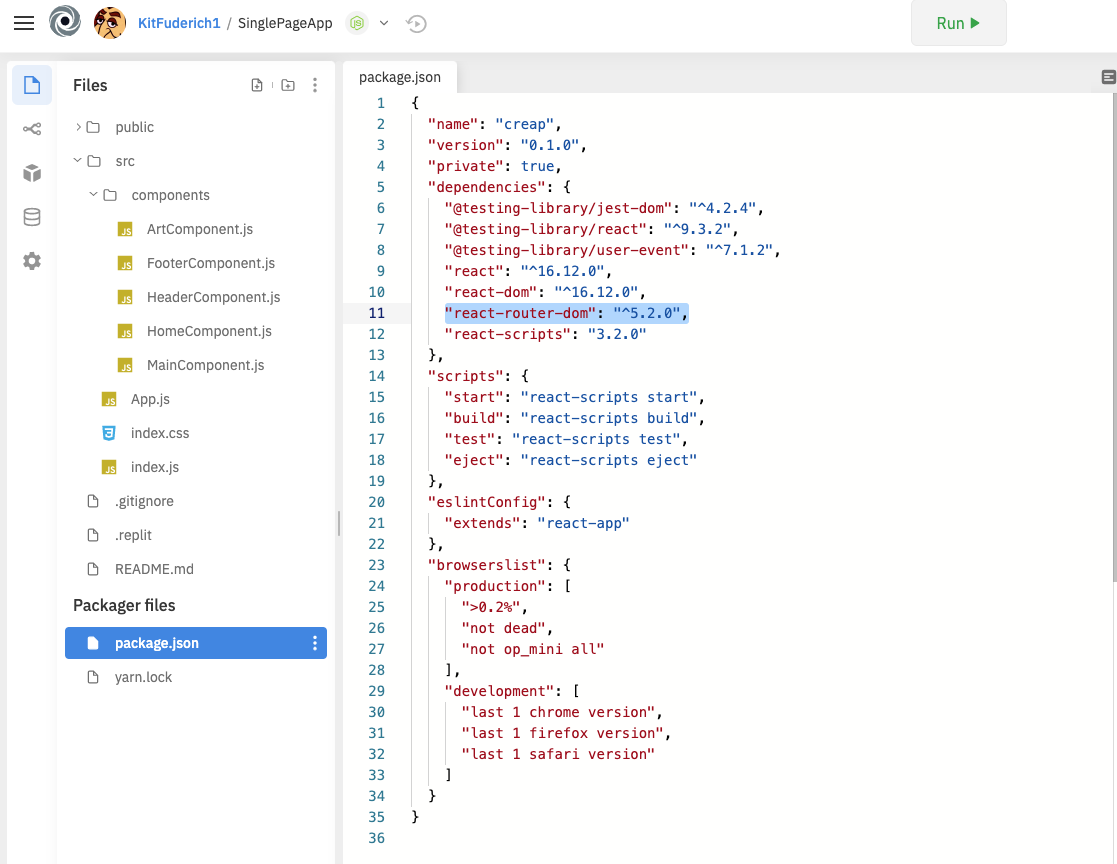Collapse the src folder chevron
This screenshot has width=1117, height=864.
pyautogui.click(x=78, y=161)
